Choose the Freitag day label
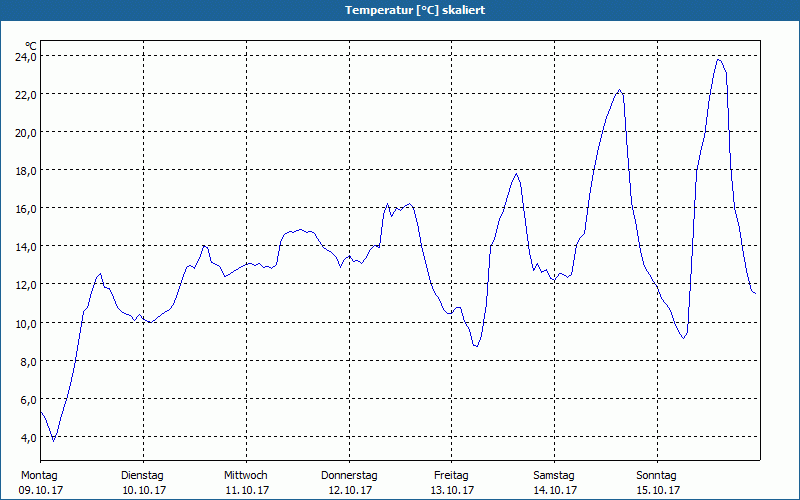Screen dimensions: 800x500 [451, 475]
